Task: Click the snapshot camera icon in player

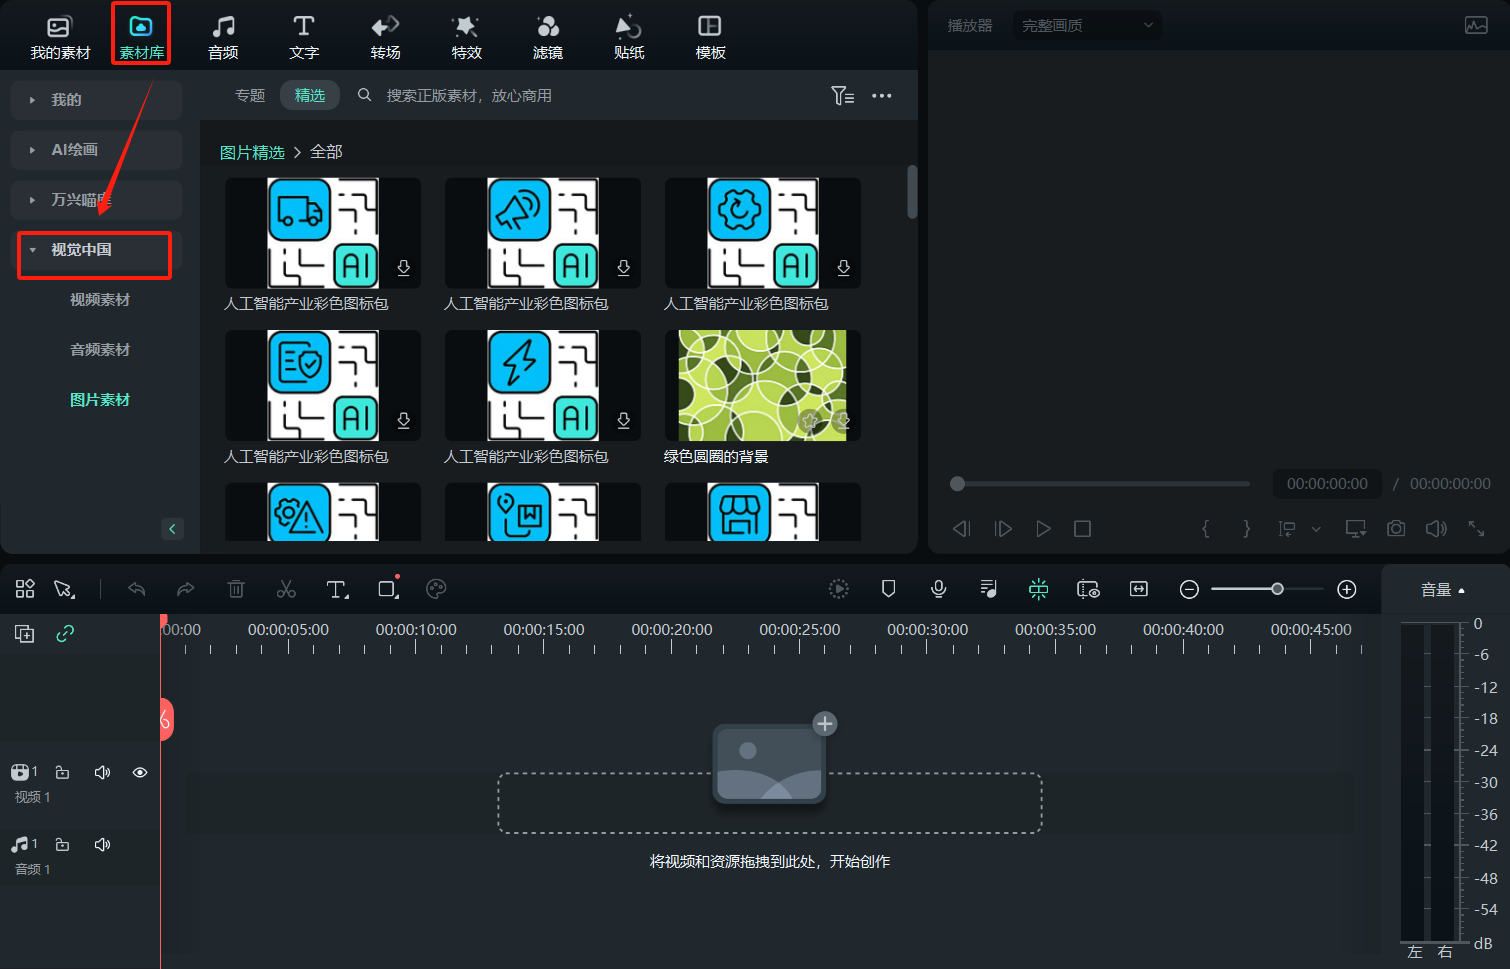Action: (1396, 528)
